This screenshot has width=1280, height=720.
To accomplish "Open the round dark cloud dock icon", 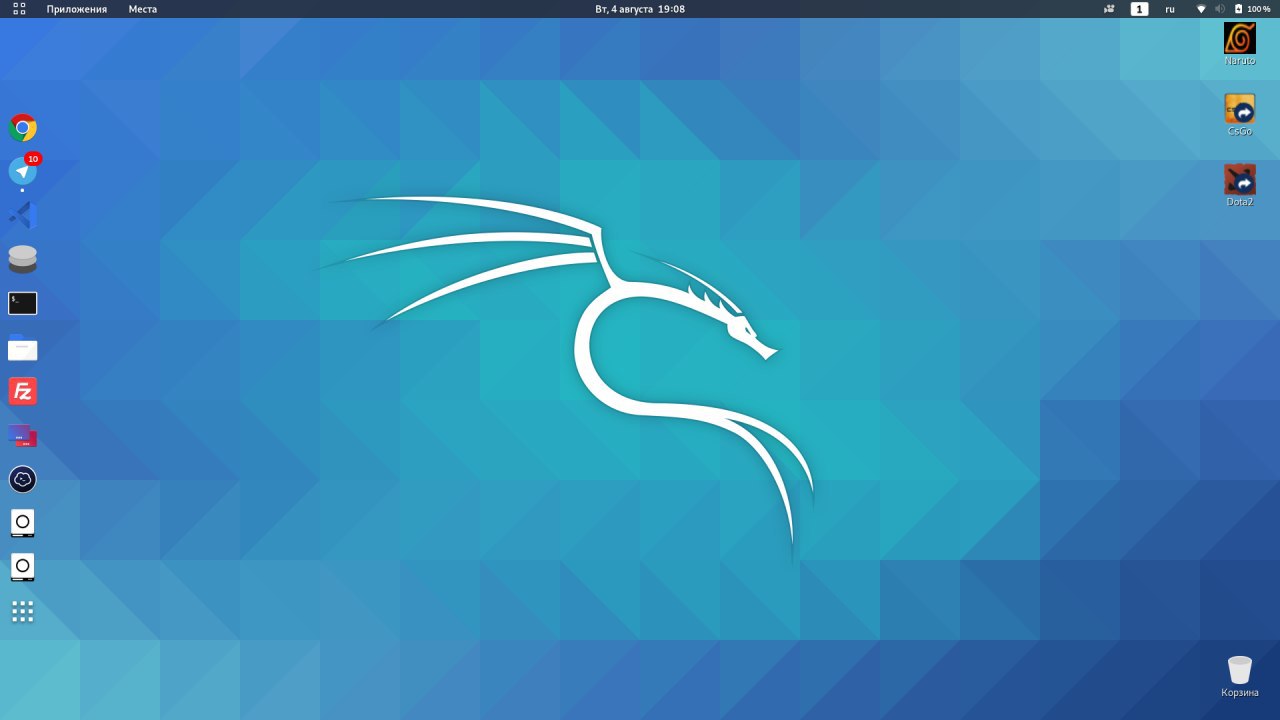I will coord(23,479).
